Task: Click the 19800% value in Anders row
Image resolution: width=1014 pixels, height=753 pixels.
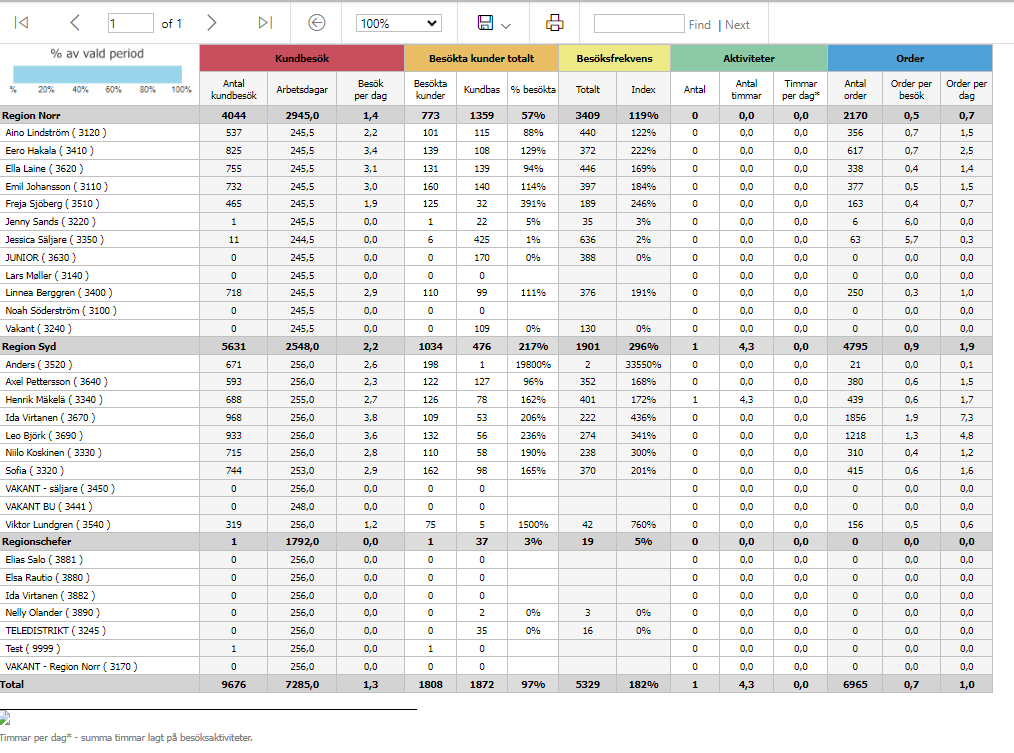Action: point(533,364)
